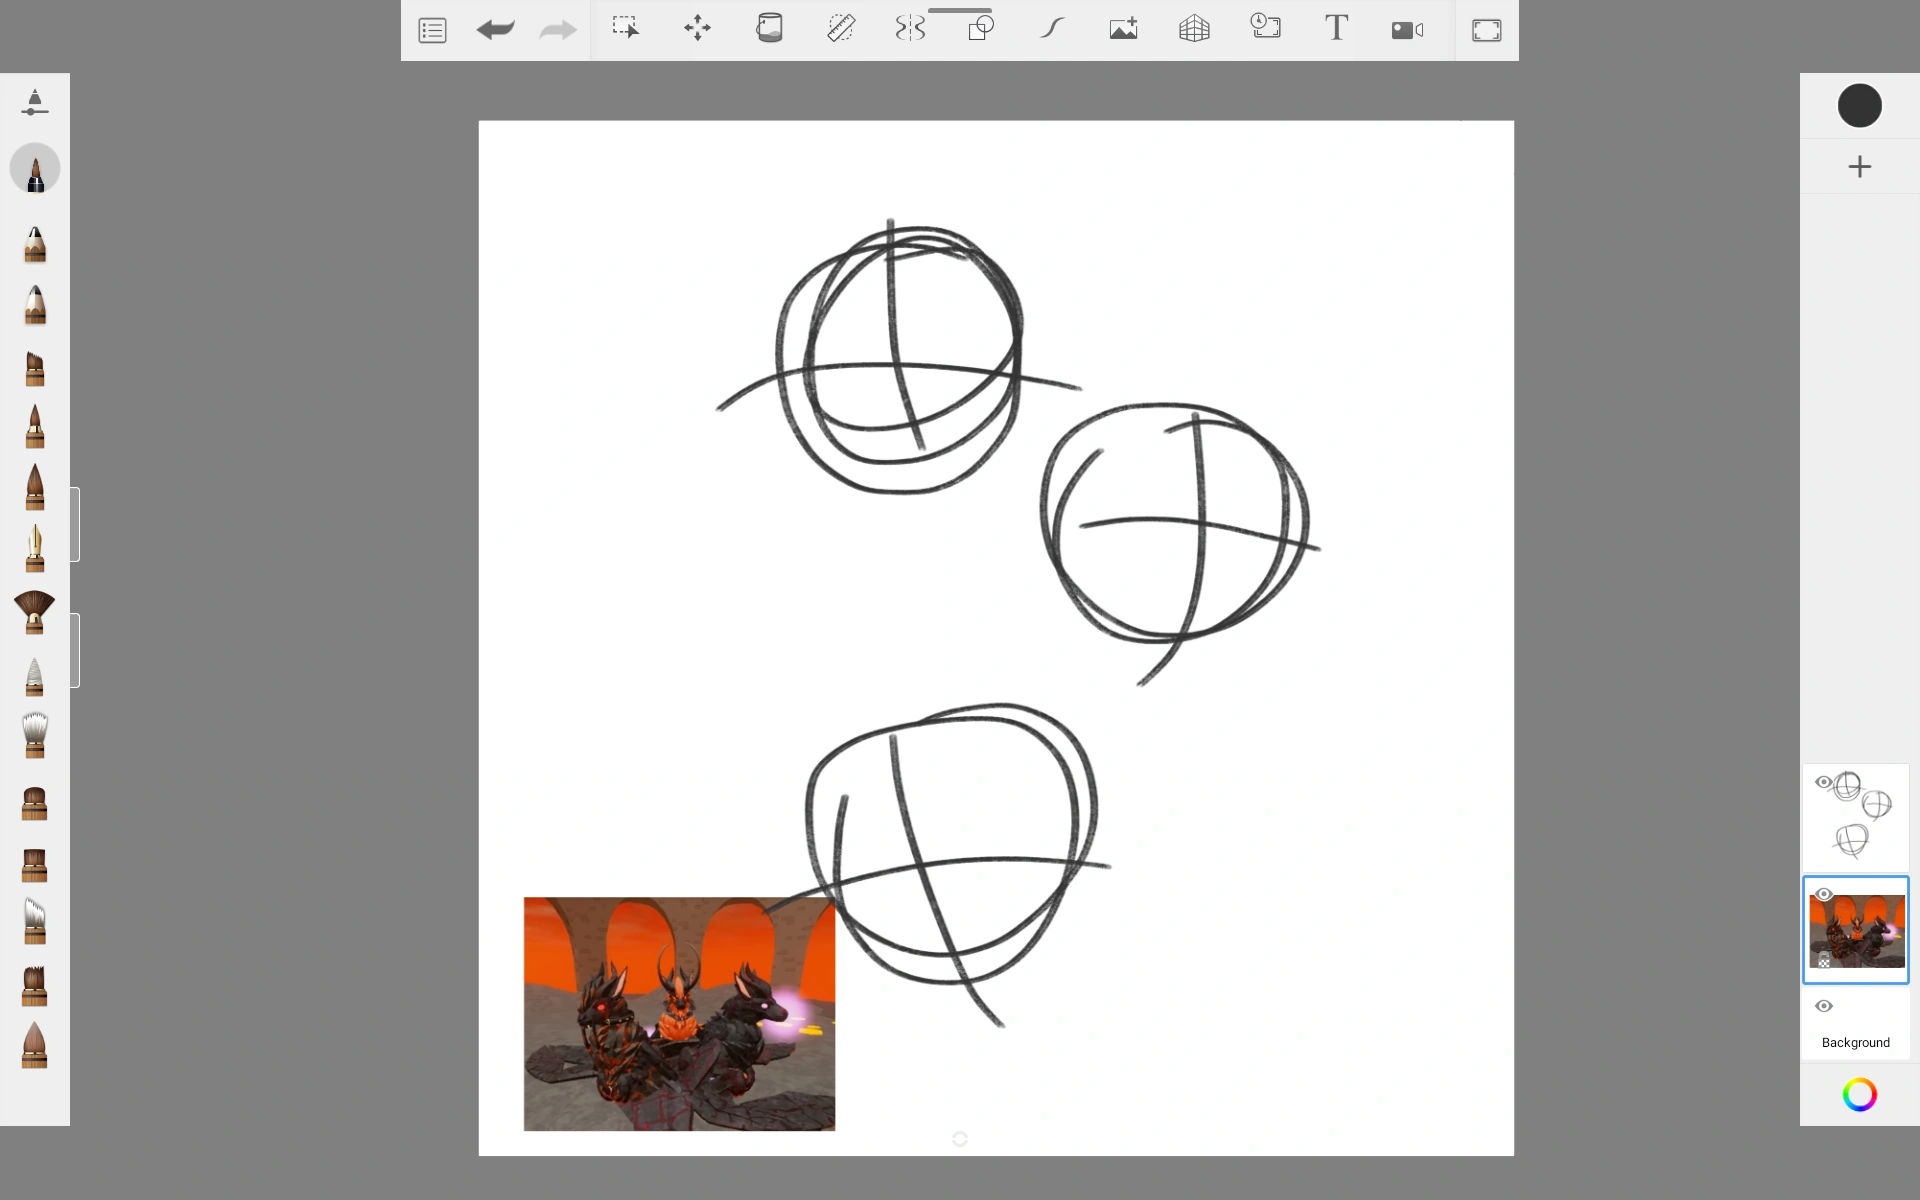The width and height of the screenshot is (1920, 1200).
Task: Activate the symmetry tool
Action: [909, 28]
